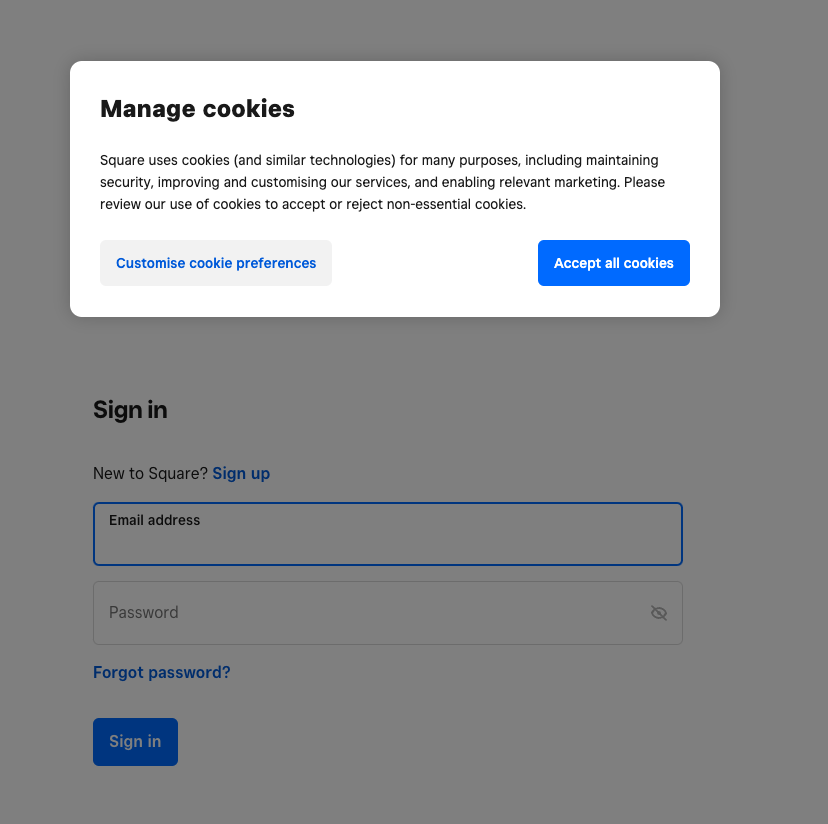Viewport: 828px width, 824px height.
Task: Choose the grey cookie preferences button
Action: (x=216, y=263)
